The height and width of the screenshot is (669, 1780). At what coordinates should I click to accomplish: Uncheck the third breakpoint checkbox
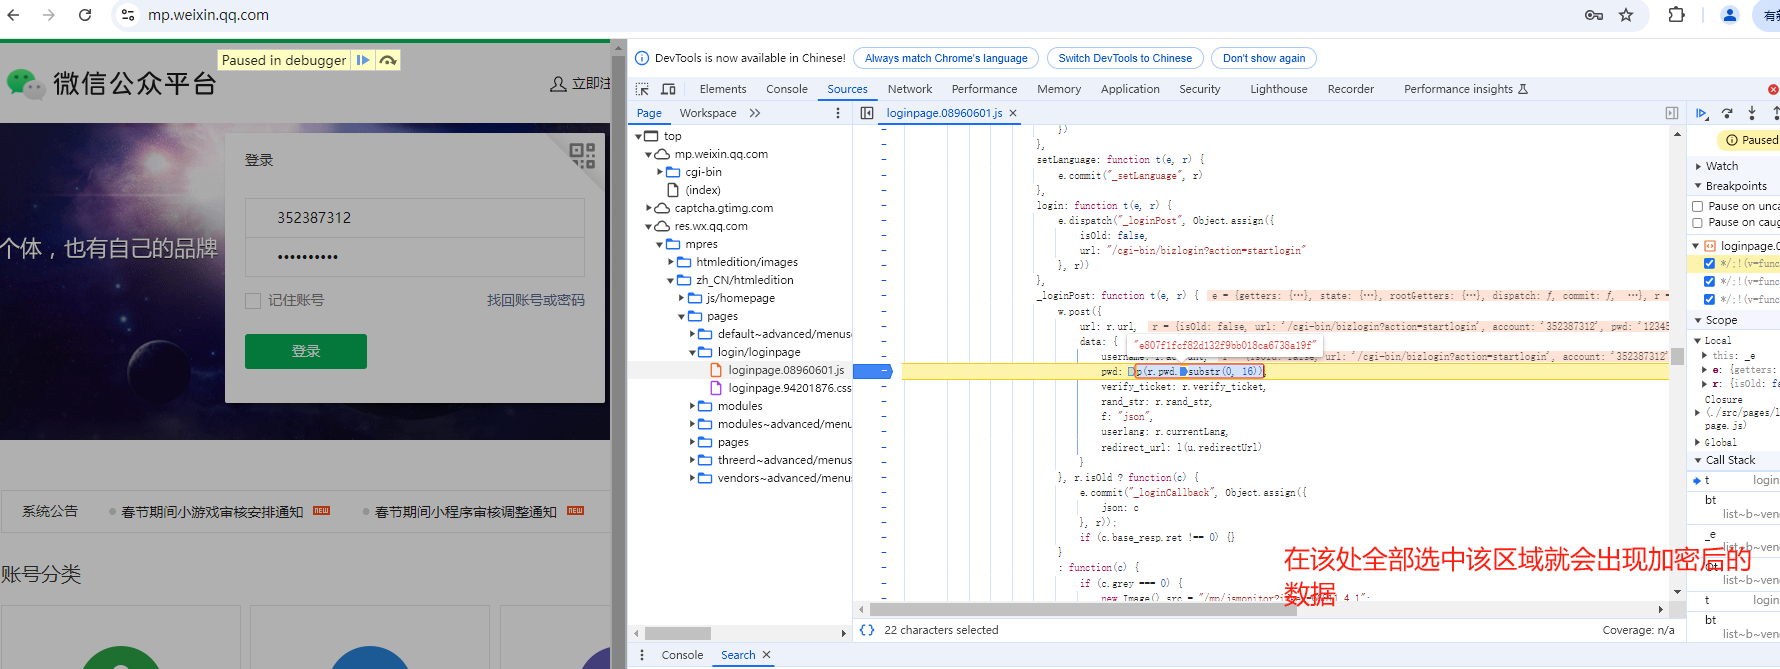point(1710,299)
